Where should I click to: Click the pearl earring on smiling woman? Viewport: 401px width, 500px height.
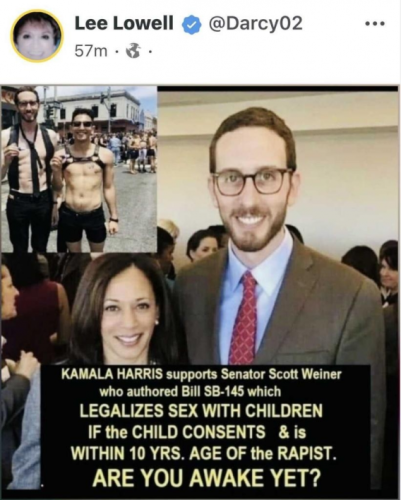pos(157,322)
